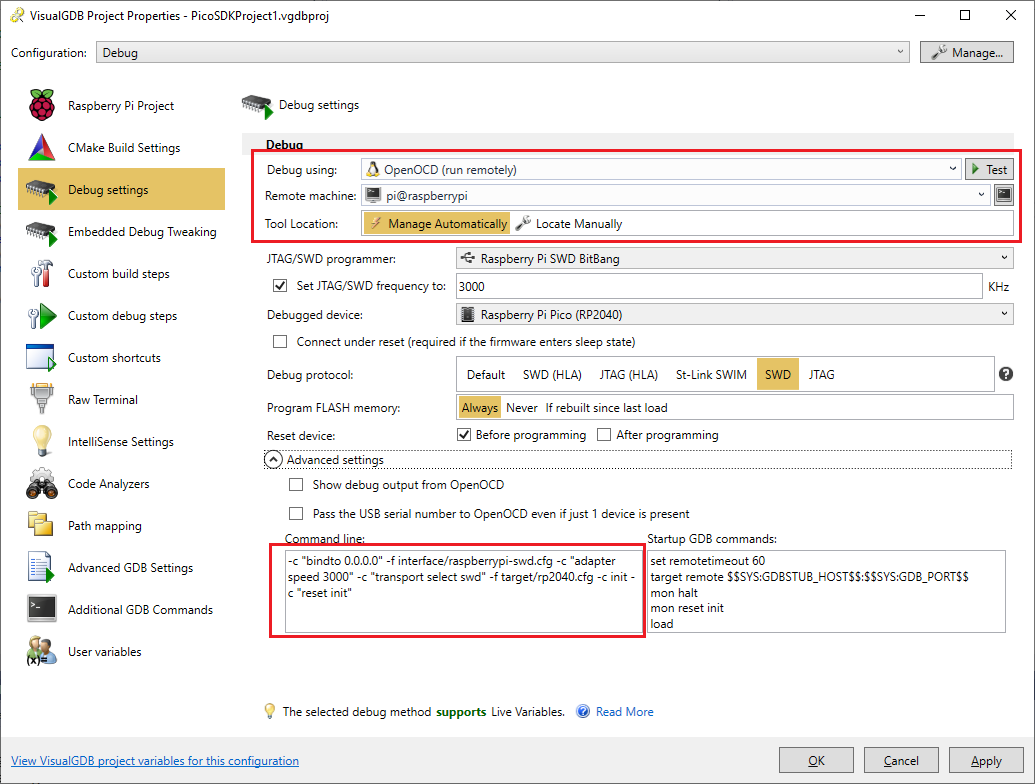Click the User variables people icon
Viewport: 1035px width, 784px height.
[x=41, y=651]
